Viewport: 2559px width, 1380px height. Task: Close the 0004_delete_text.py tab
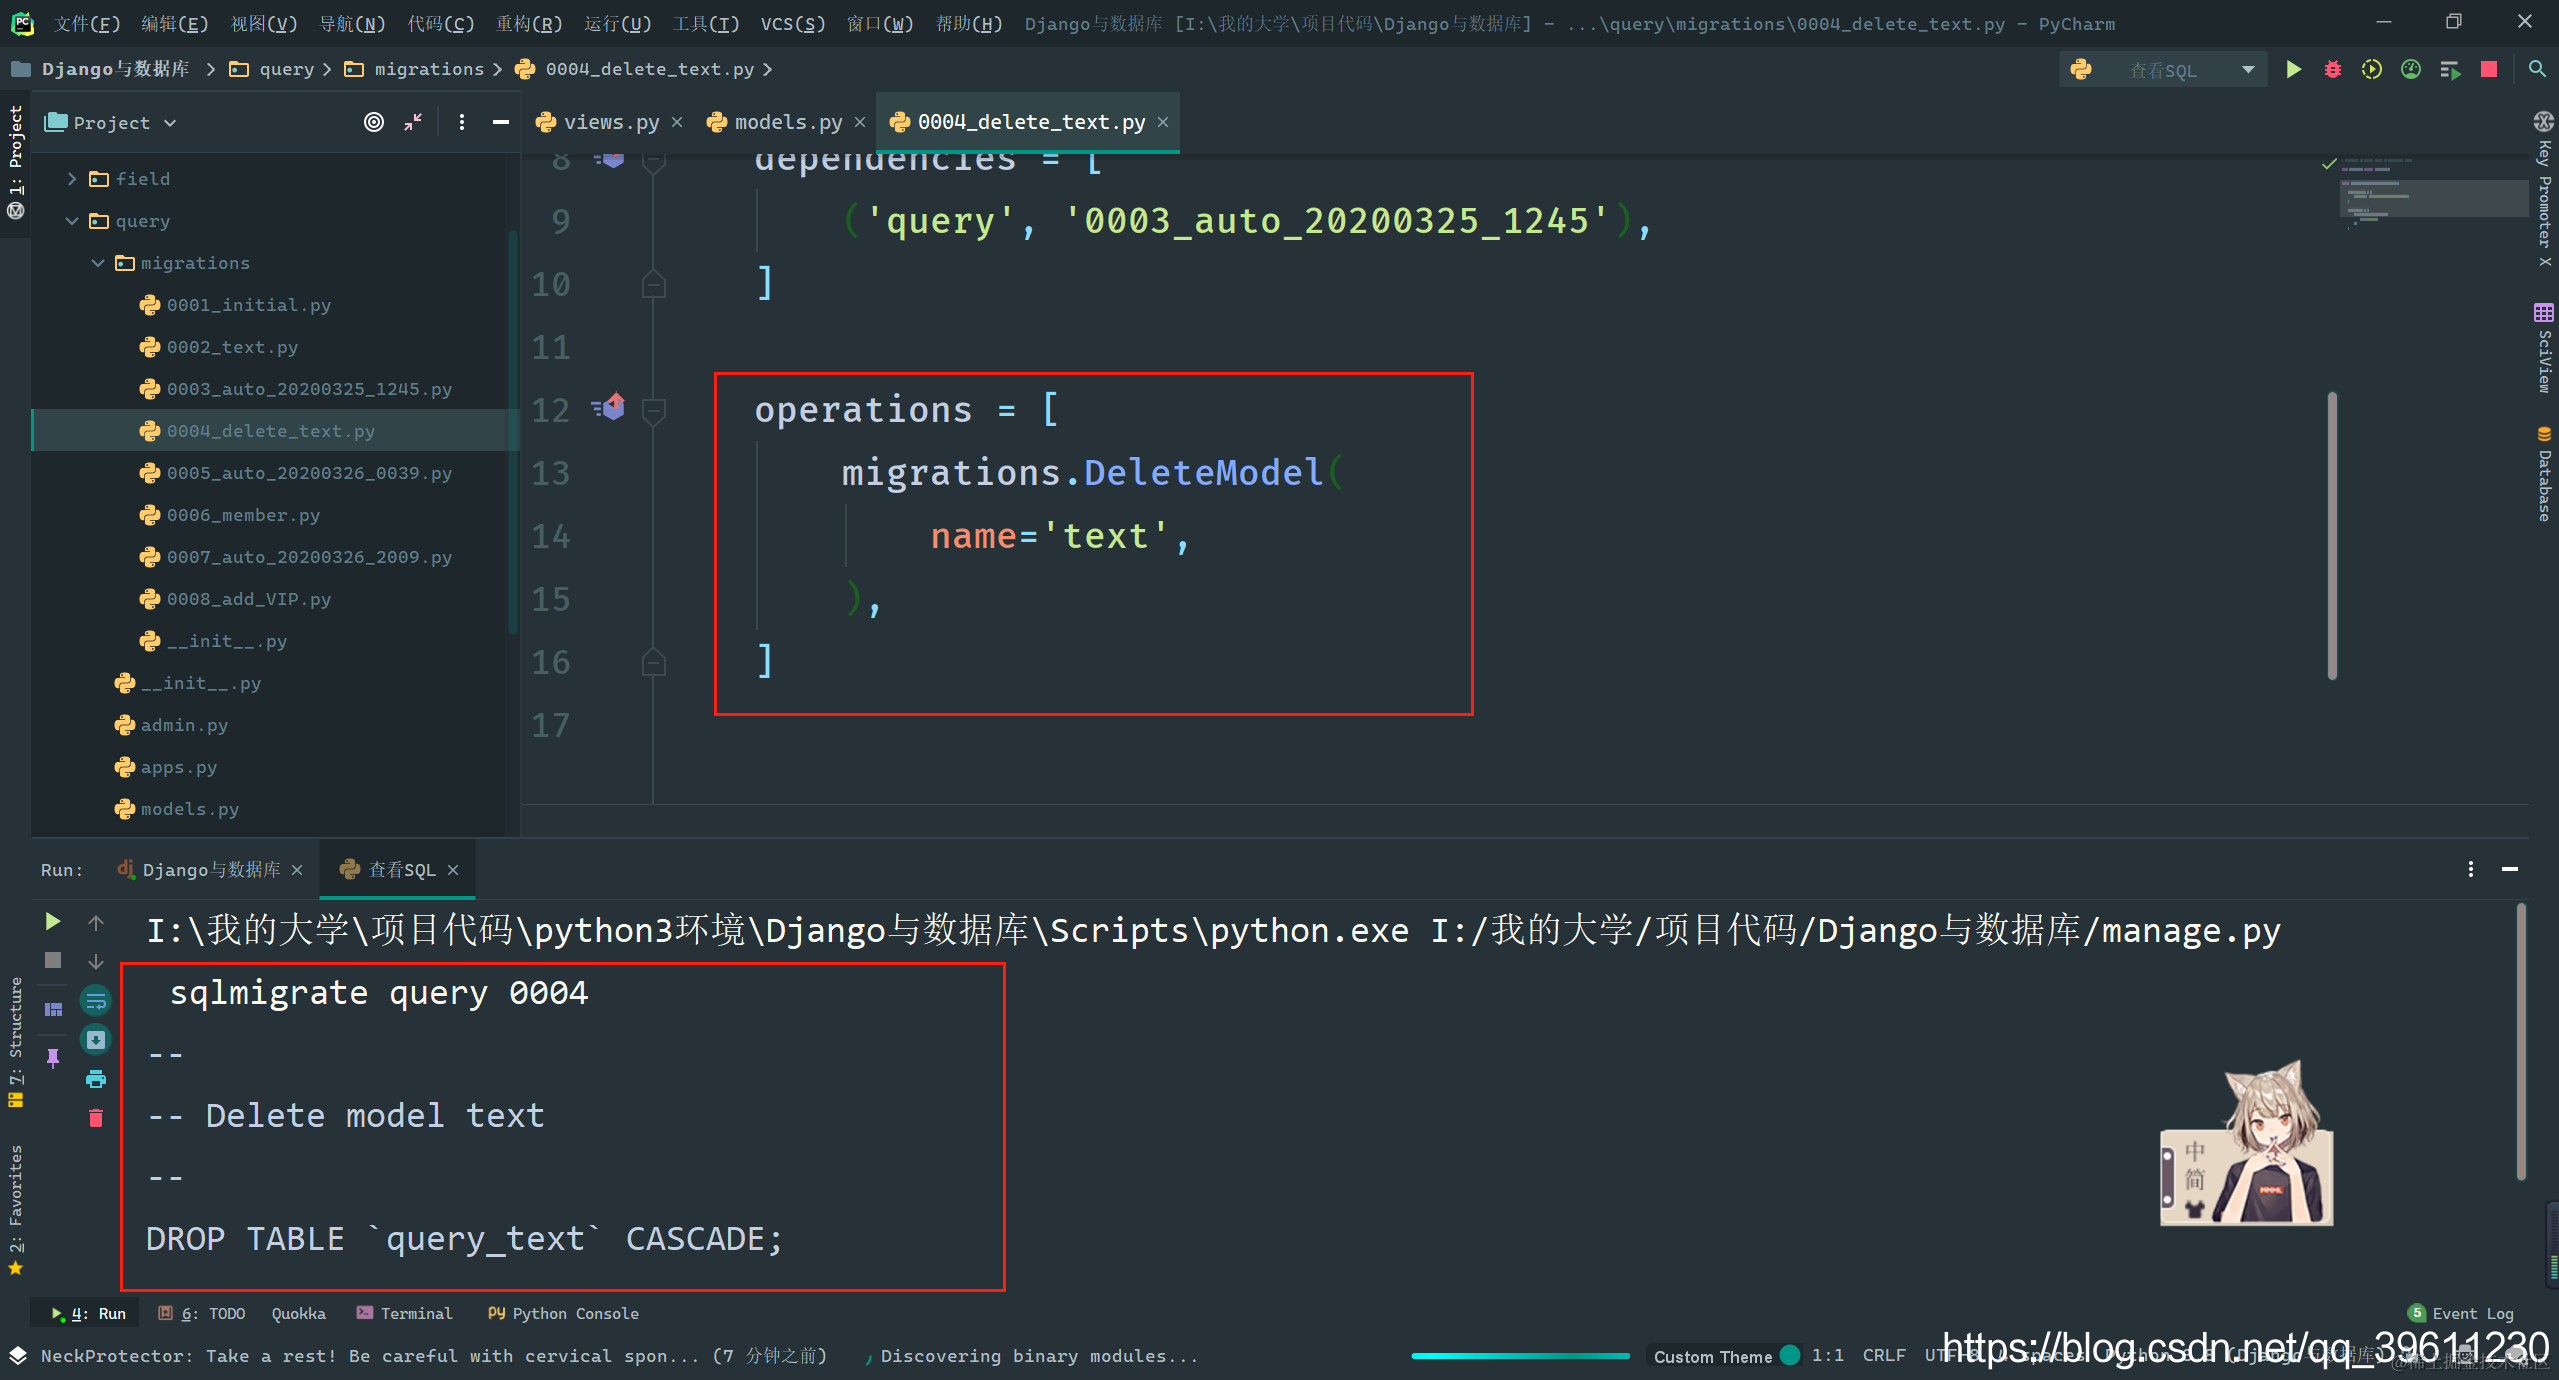click(1163, 122)
